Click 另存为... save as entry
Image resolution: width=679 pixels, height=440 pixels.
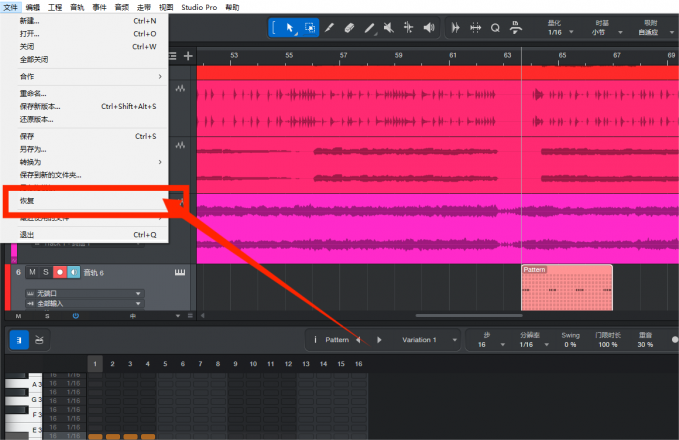coord(33,149)
